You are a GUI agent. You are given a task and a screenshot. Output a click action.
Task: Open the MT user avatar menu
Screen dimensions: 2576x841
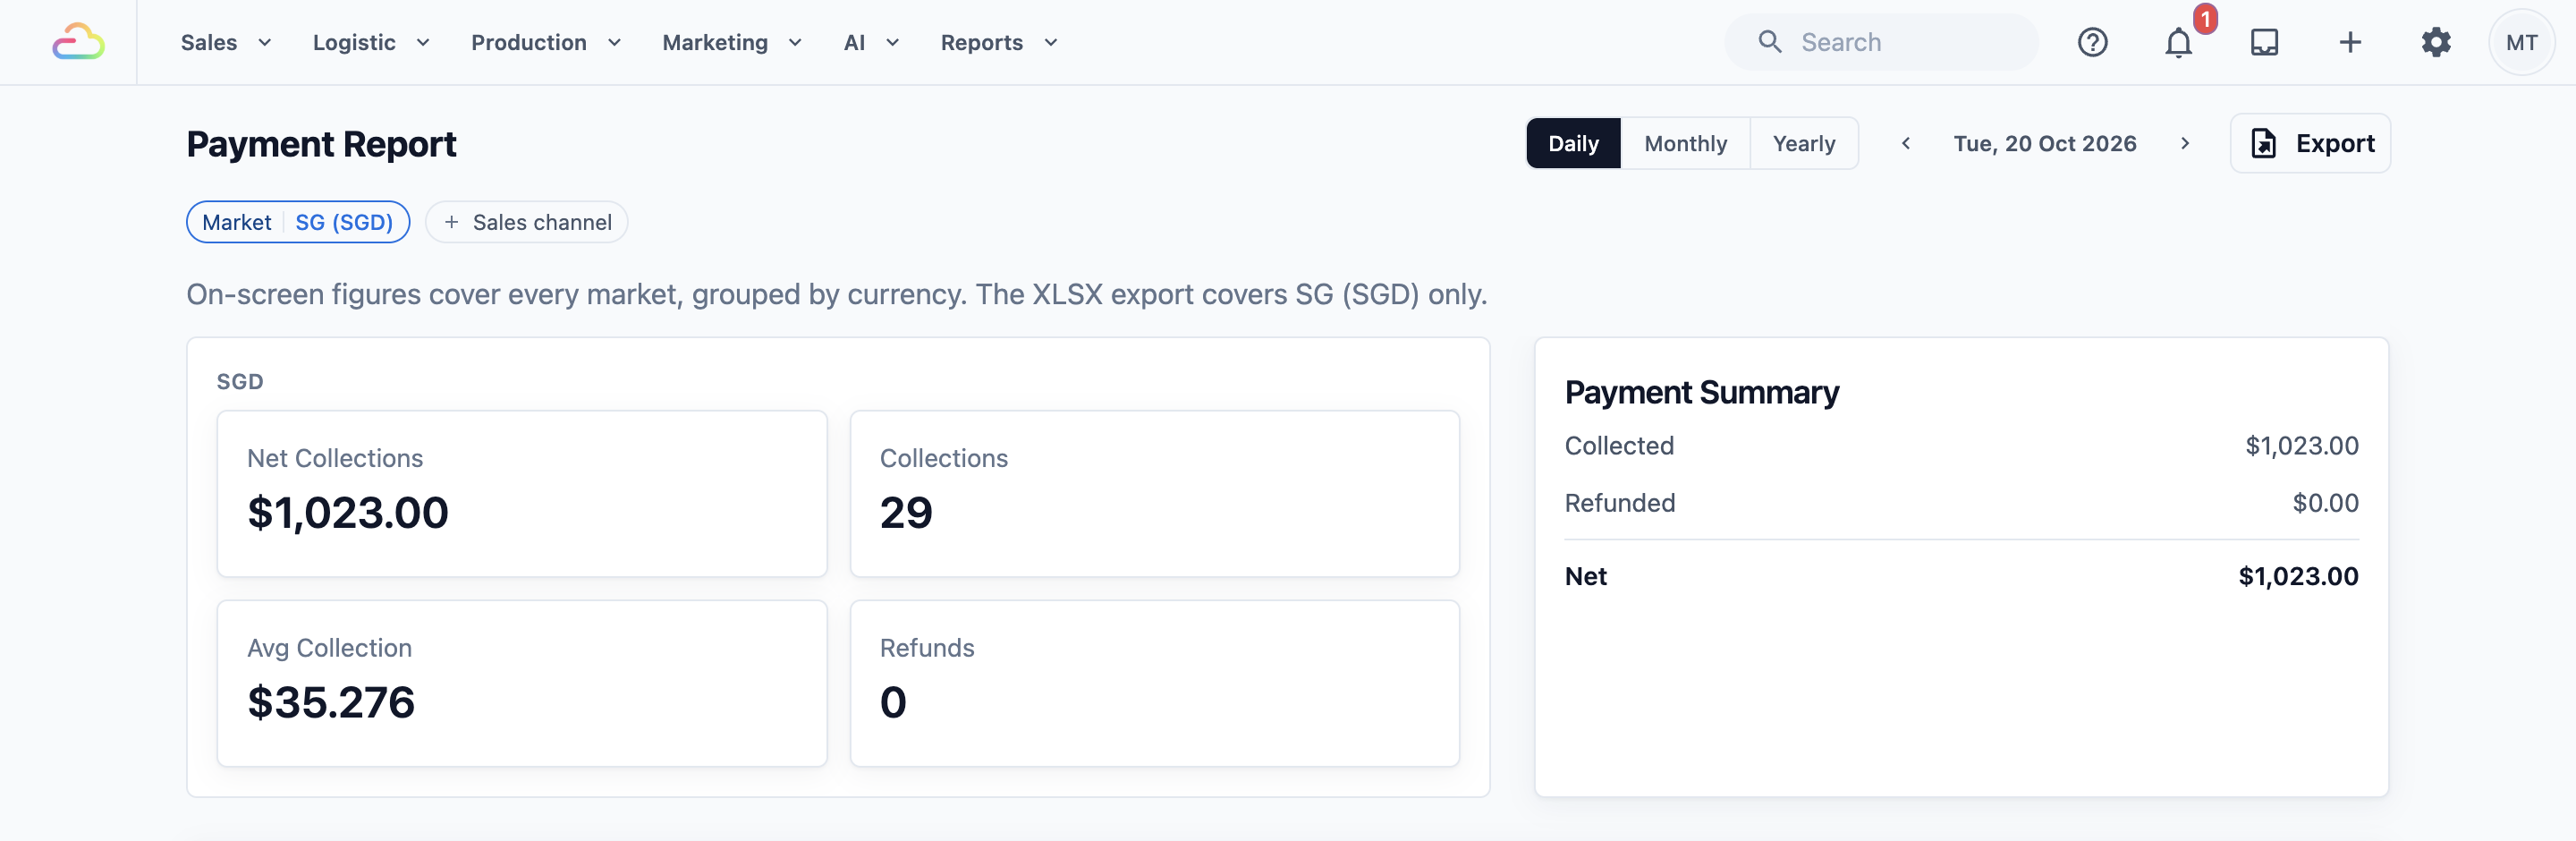click(x=2521, y=42)
